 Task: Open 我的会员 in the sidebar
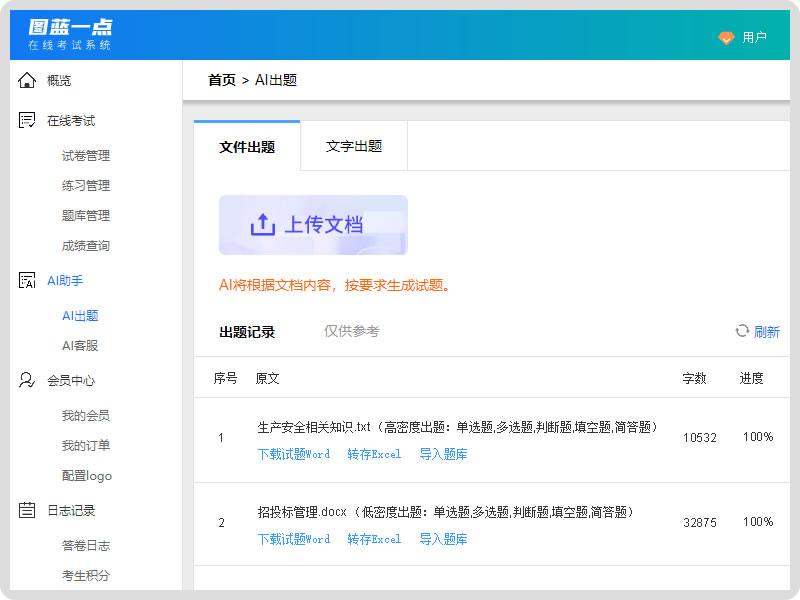[x=86, y=416]
